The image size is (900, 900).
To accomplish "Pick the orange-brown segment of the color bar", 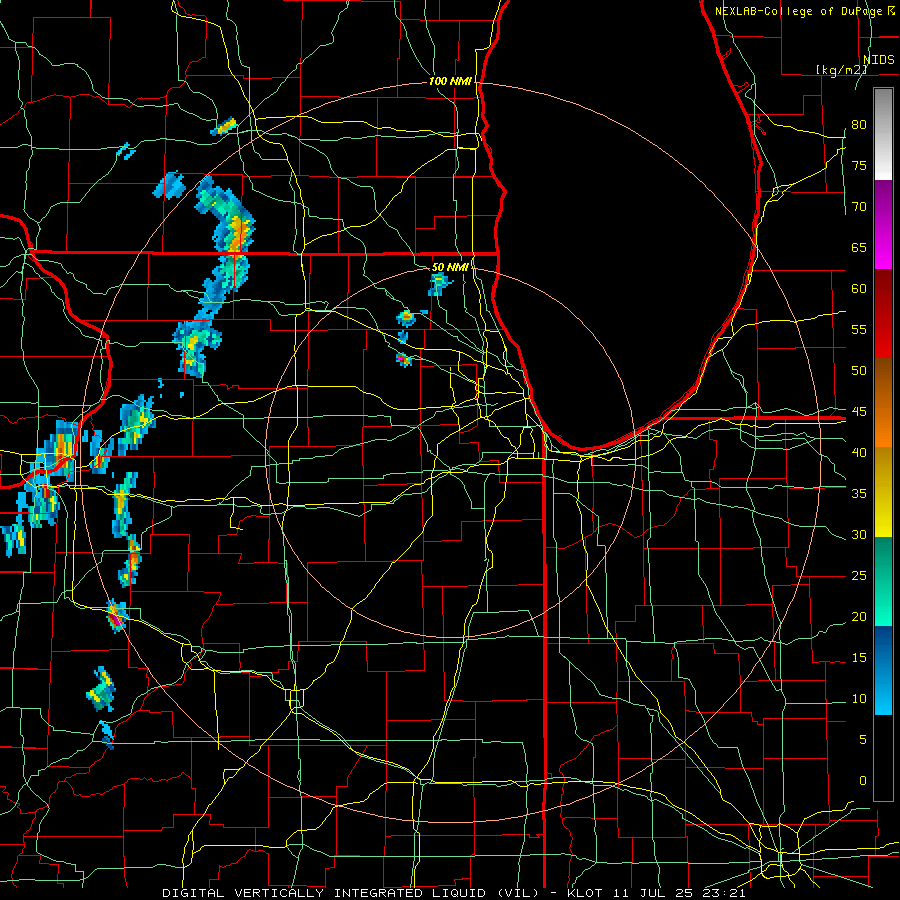I will tap(883, 403).
